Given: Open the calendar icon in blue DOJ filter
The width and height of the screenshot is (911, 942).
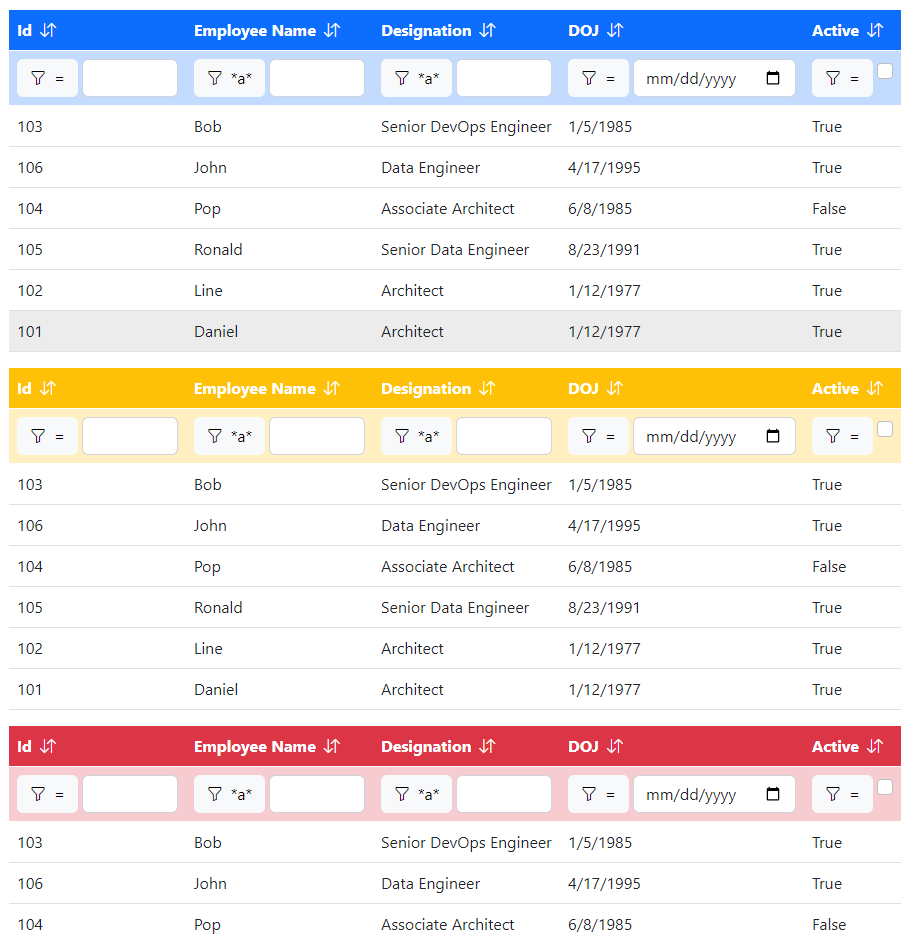Looking at the screenshot, I should (x=774, y=78).
